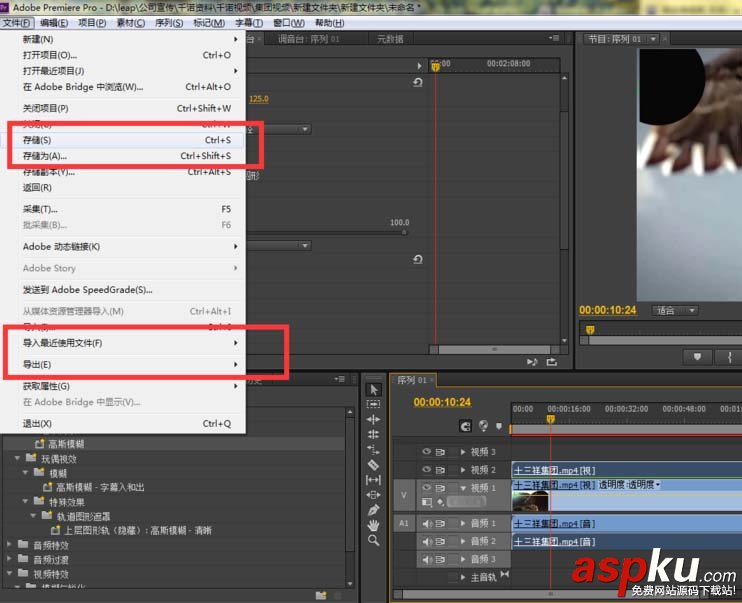Click the 125.0 value in effect controls

point(258,99)
